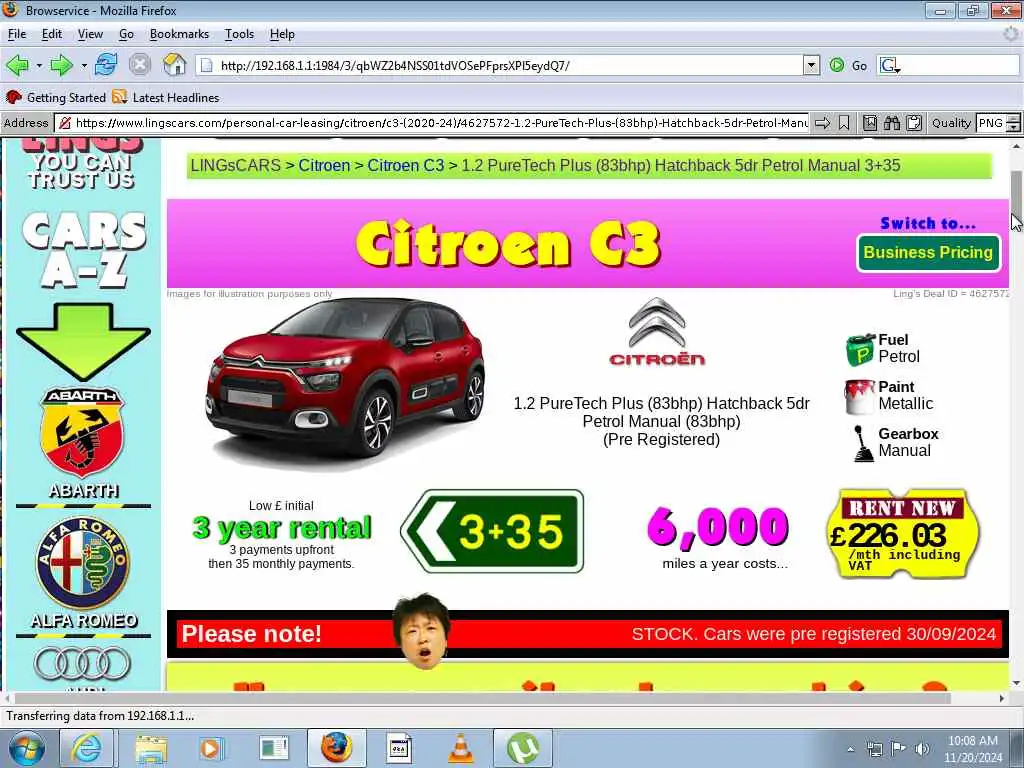The width and height of the screenshot is (1024, 768).
Task: Click the green down arrow in sidebar
Action: click(84, 341)
